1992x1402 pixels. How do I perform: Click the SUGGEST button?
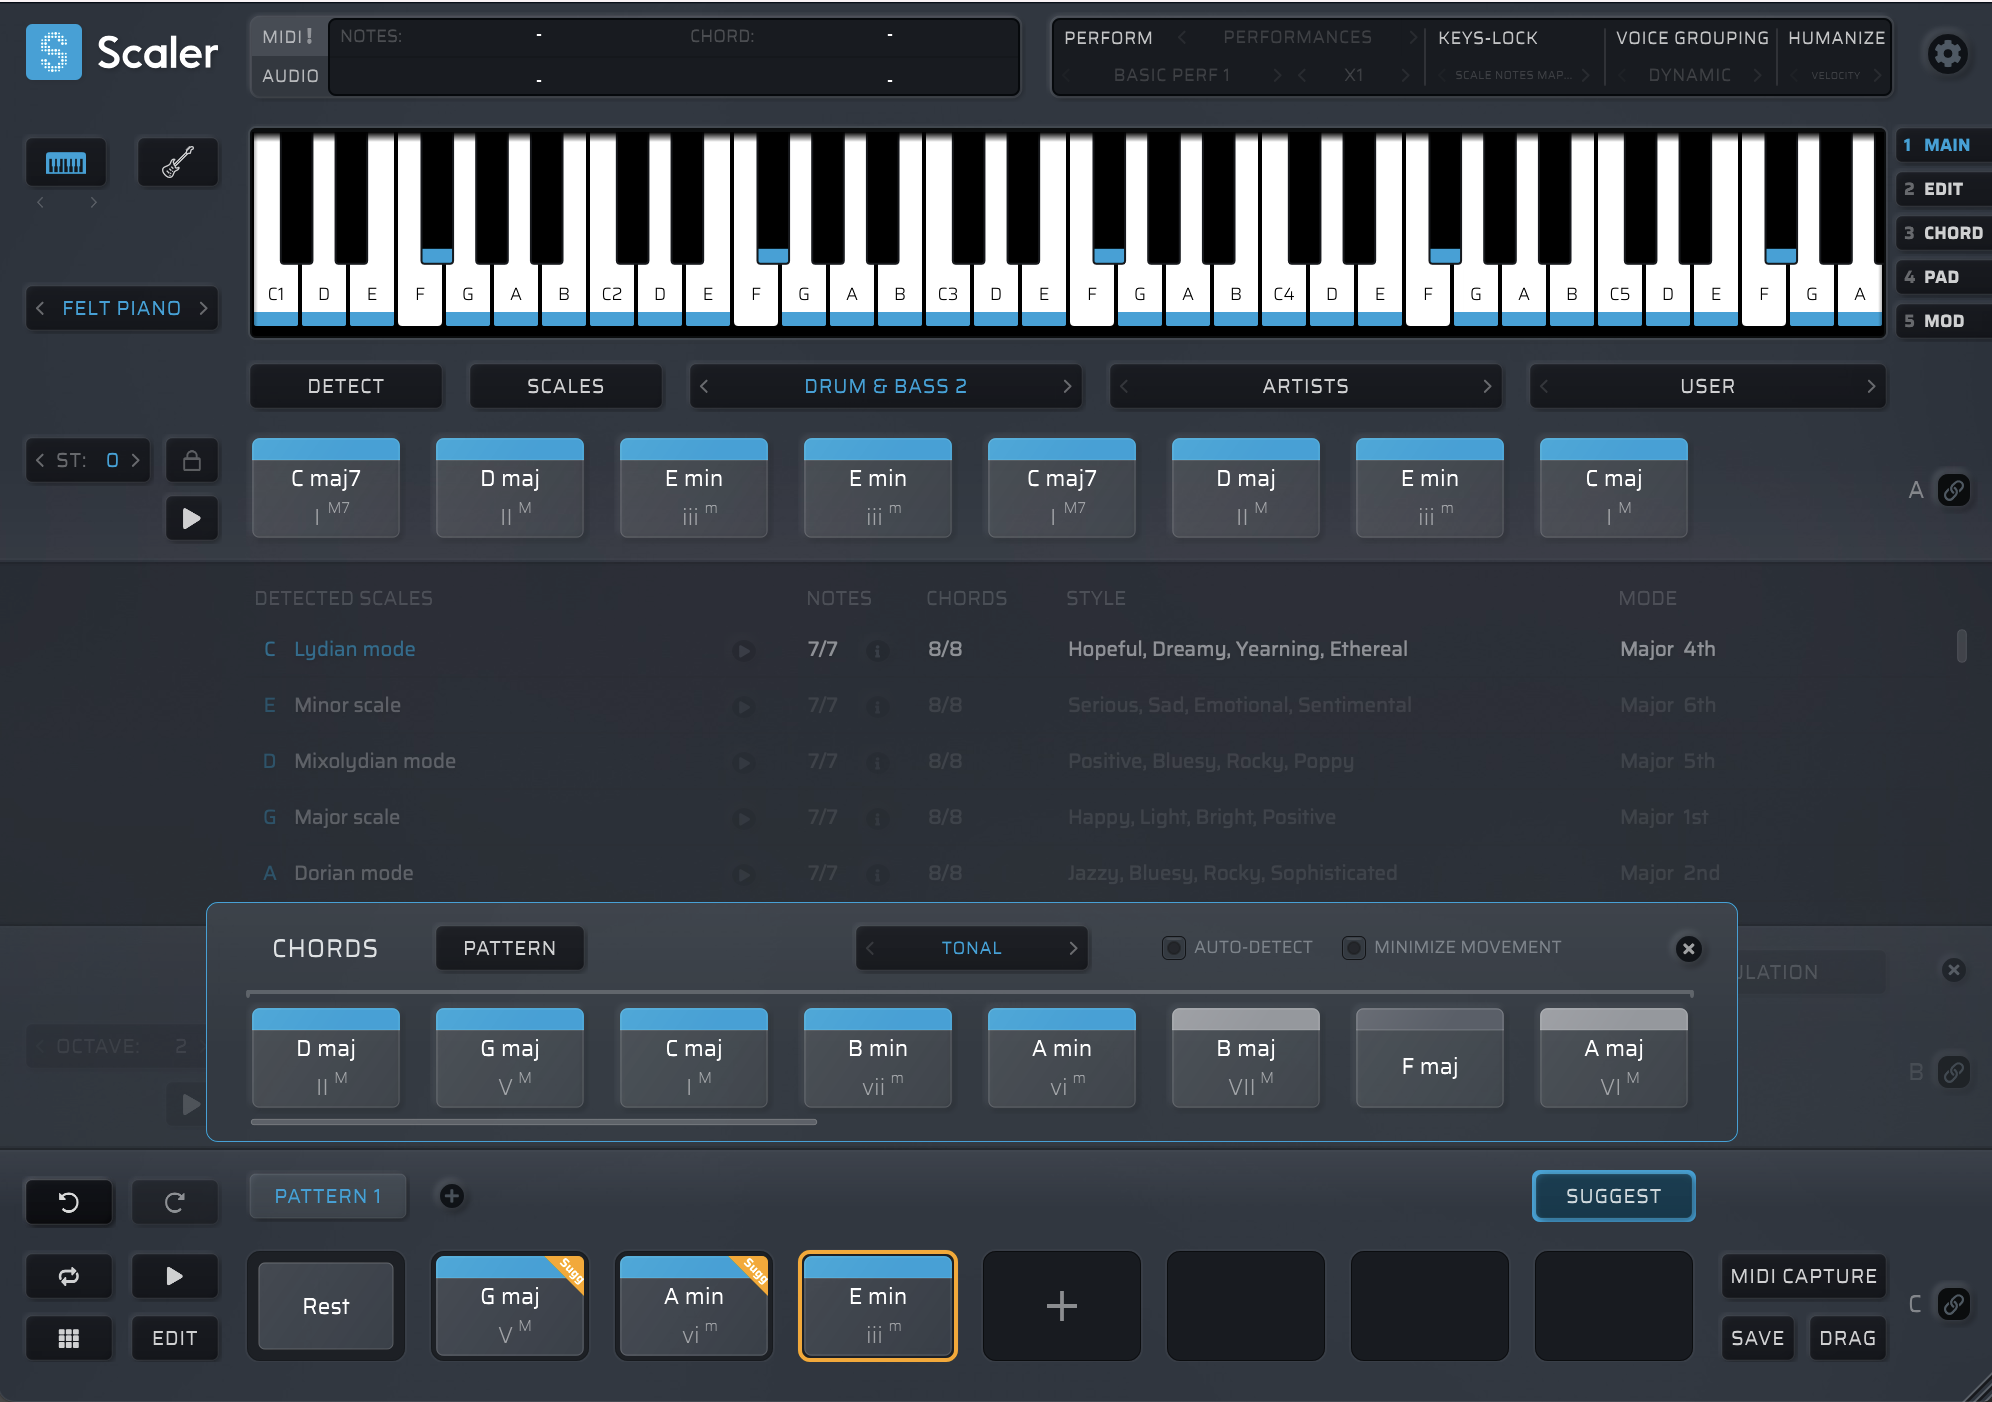point(1613,1196)
